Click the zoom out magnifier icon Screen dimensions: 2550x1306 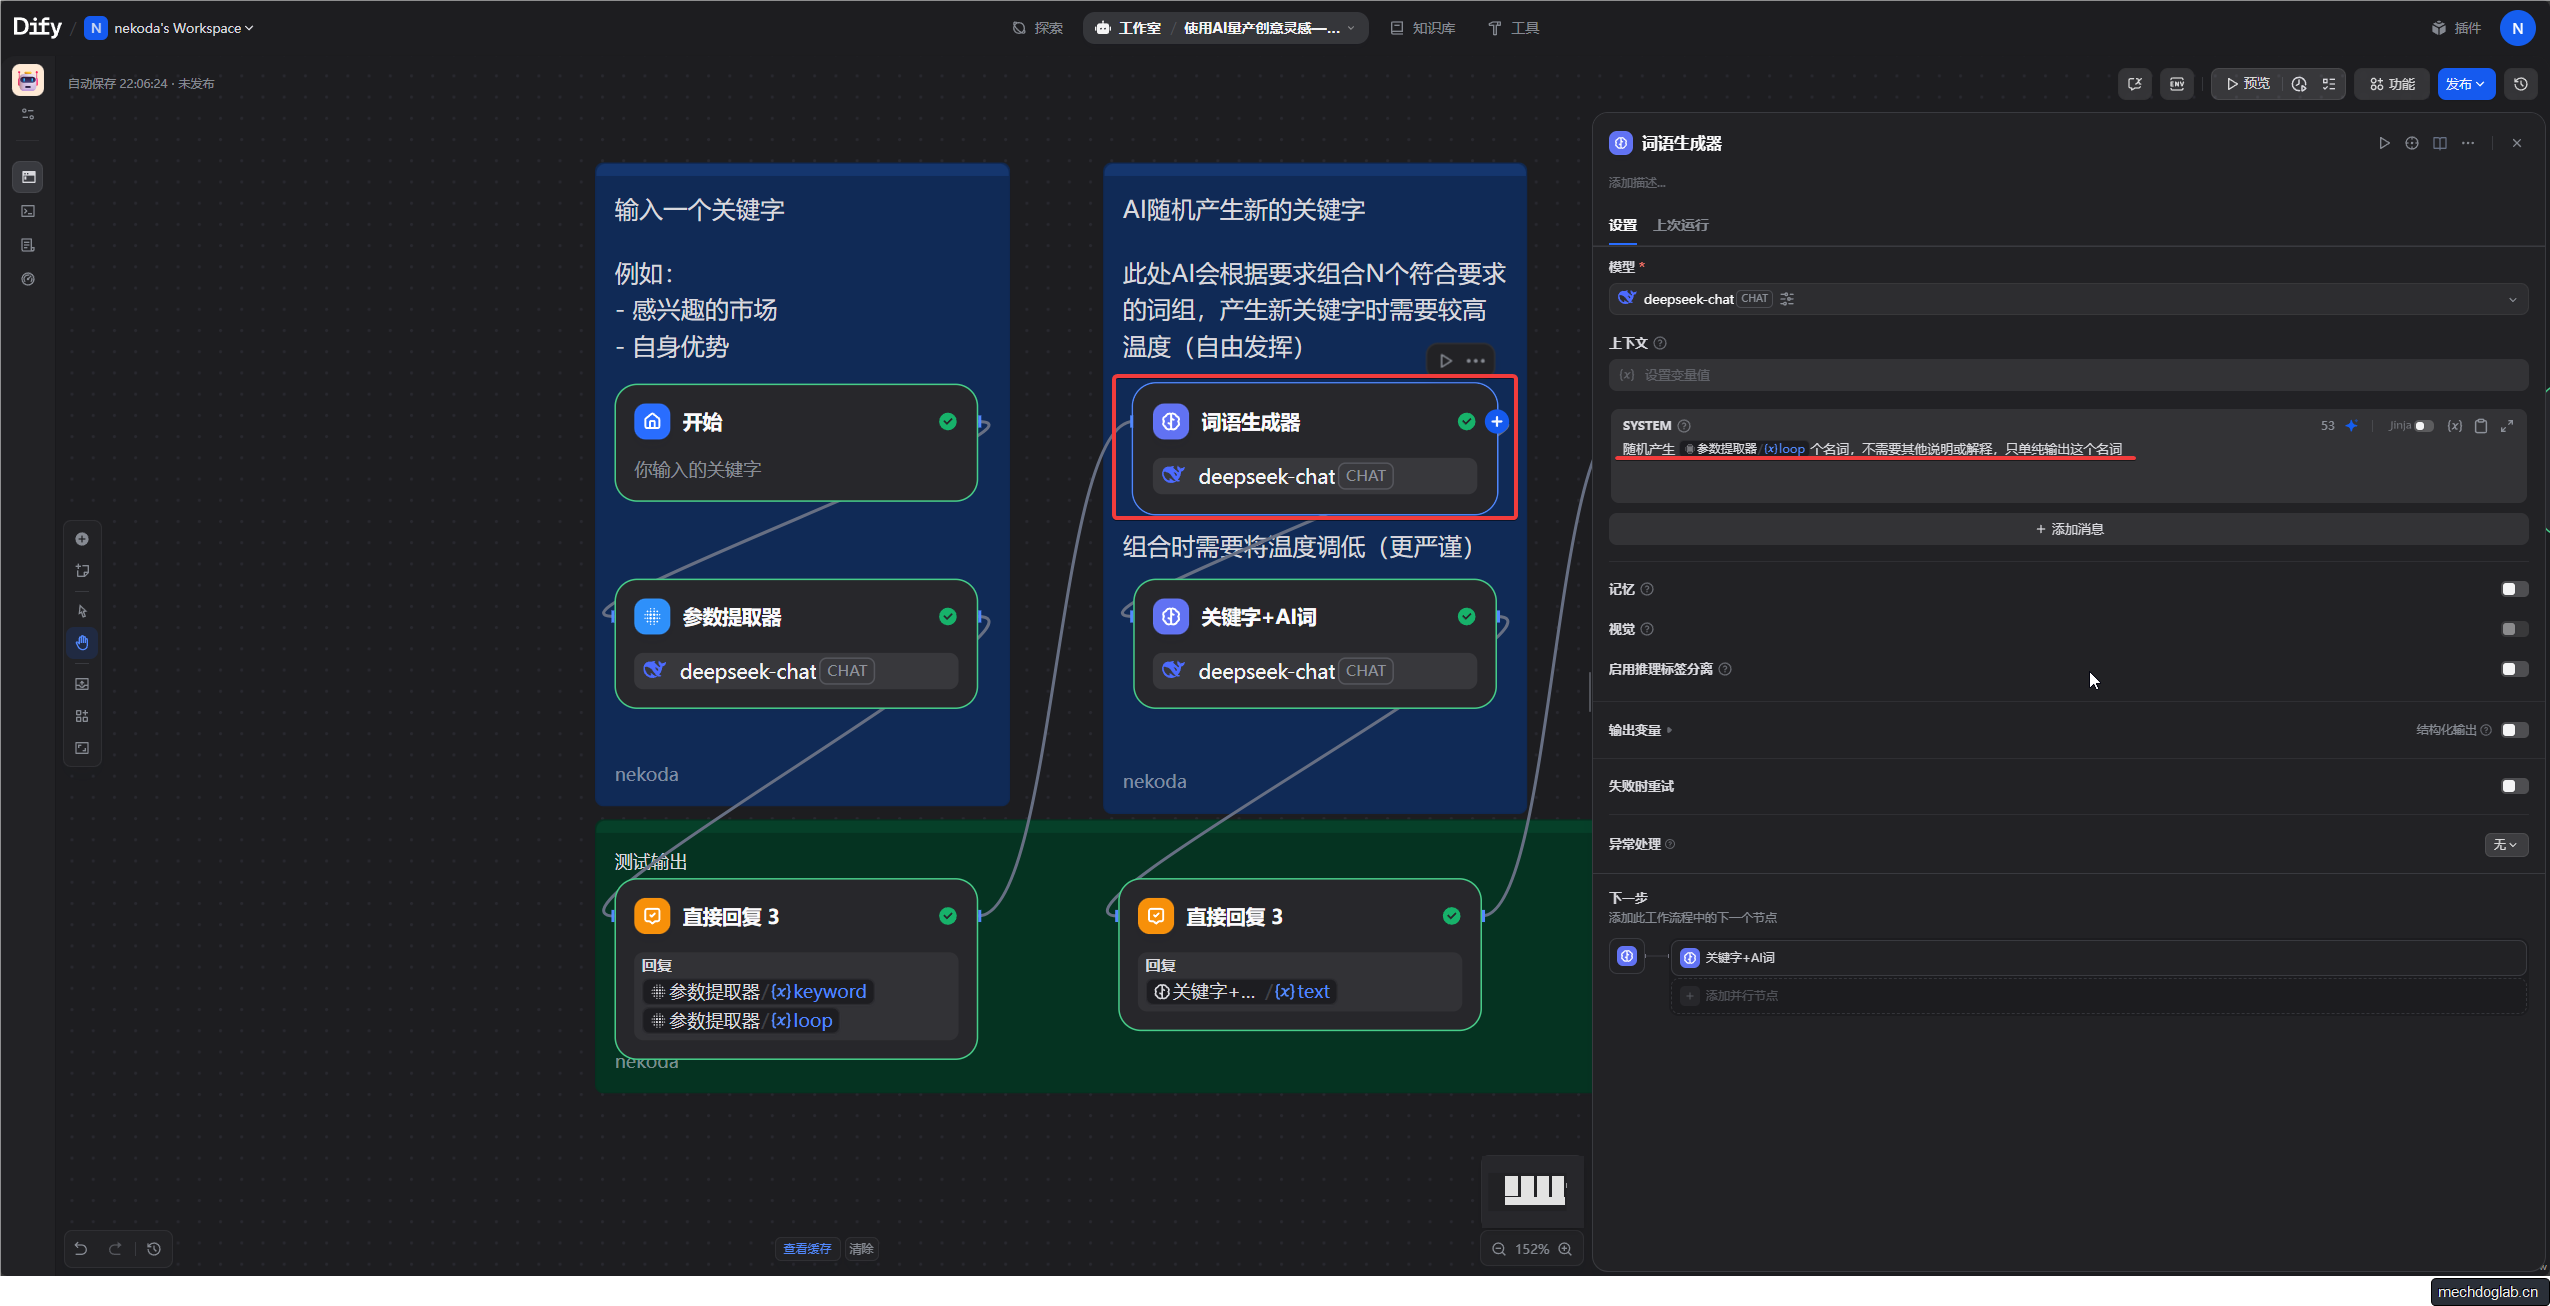(x=1499, y=1249)
